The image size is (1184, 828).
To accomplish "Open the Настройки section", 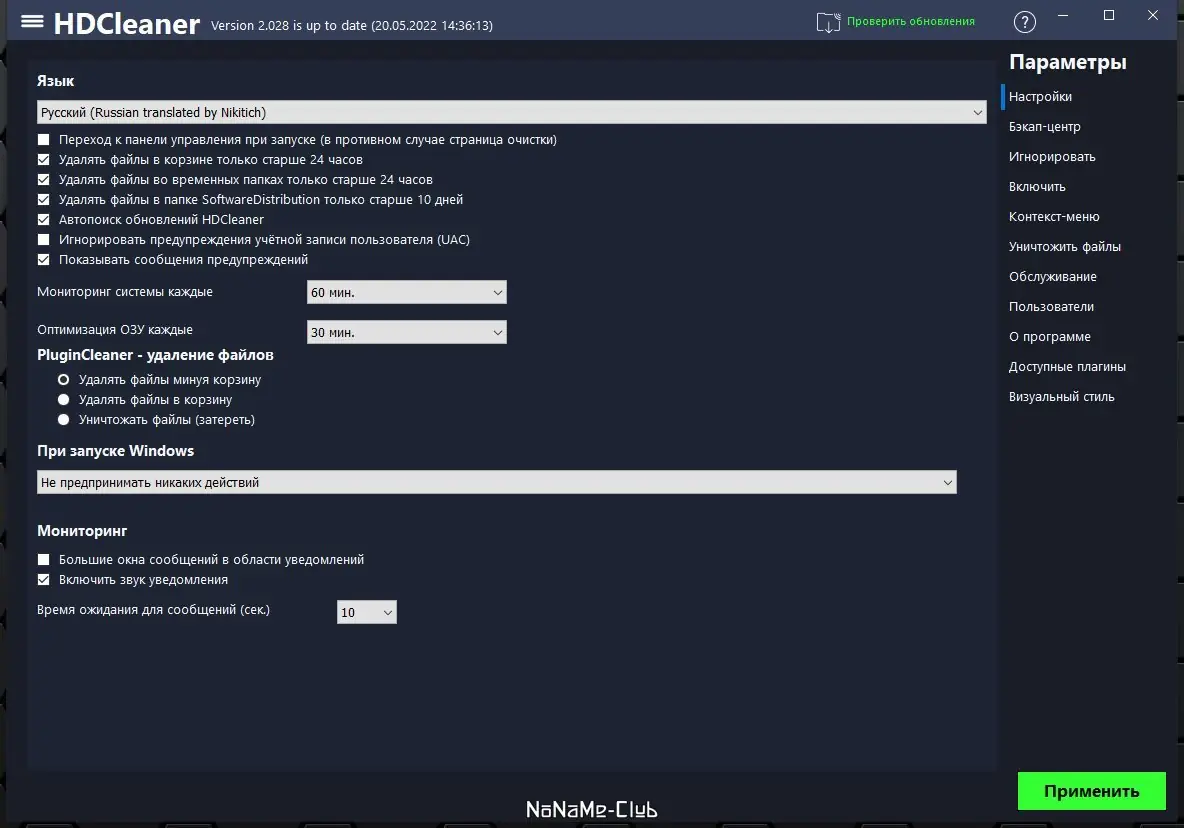I will tap(1040, 97).
